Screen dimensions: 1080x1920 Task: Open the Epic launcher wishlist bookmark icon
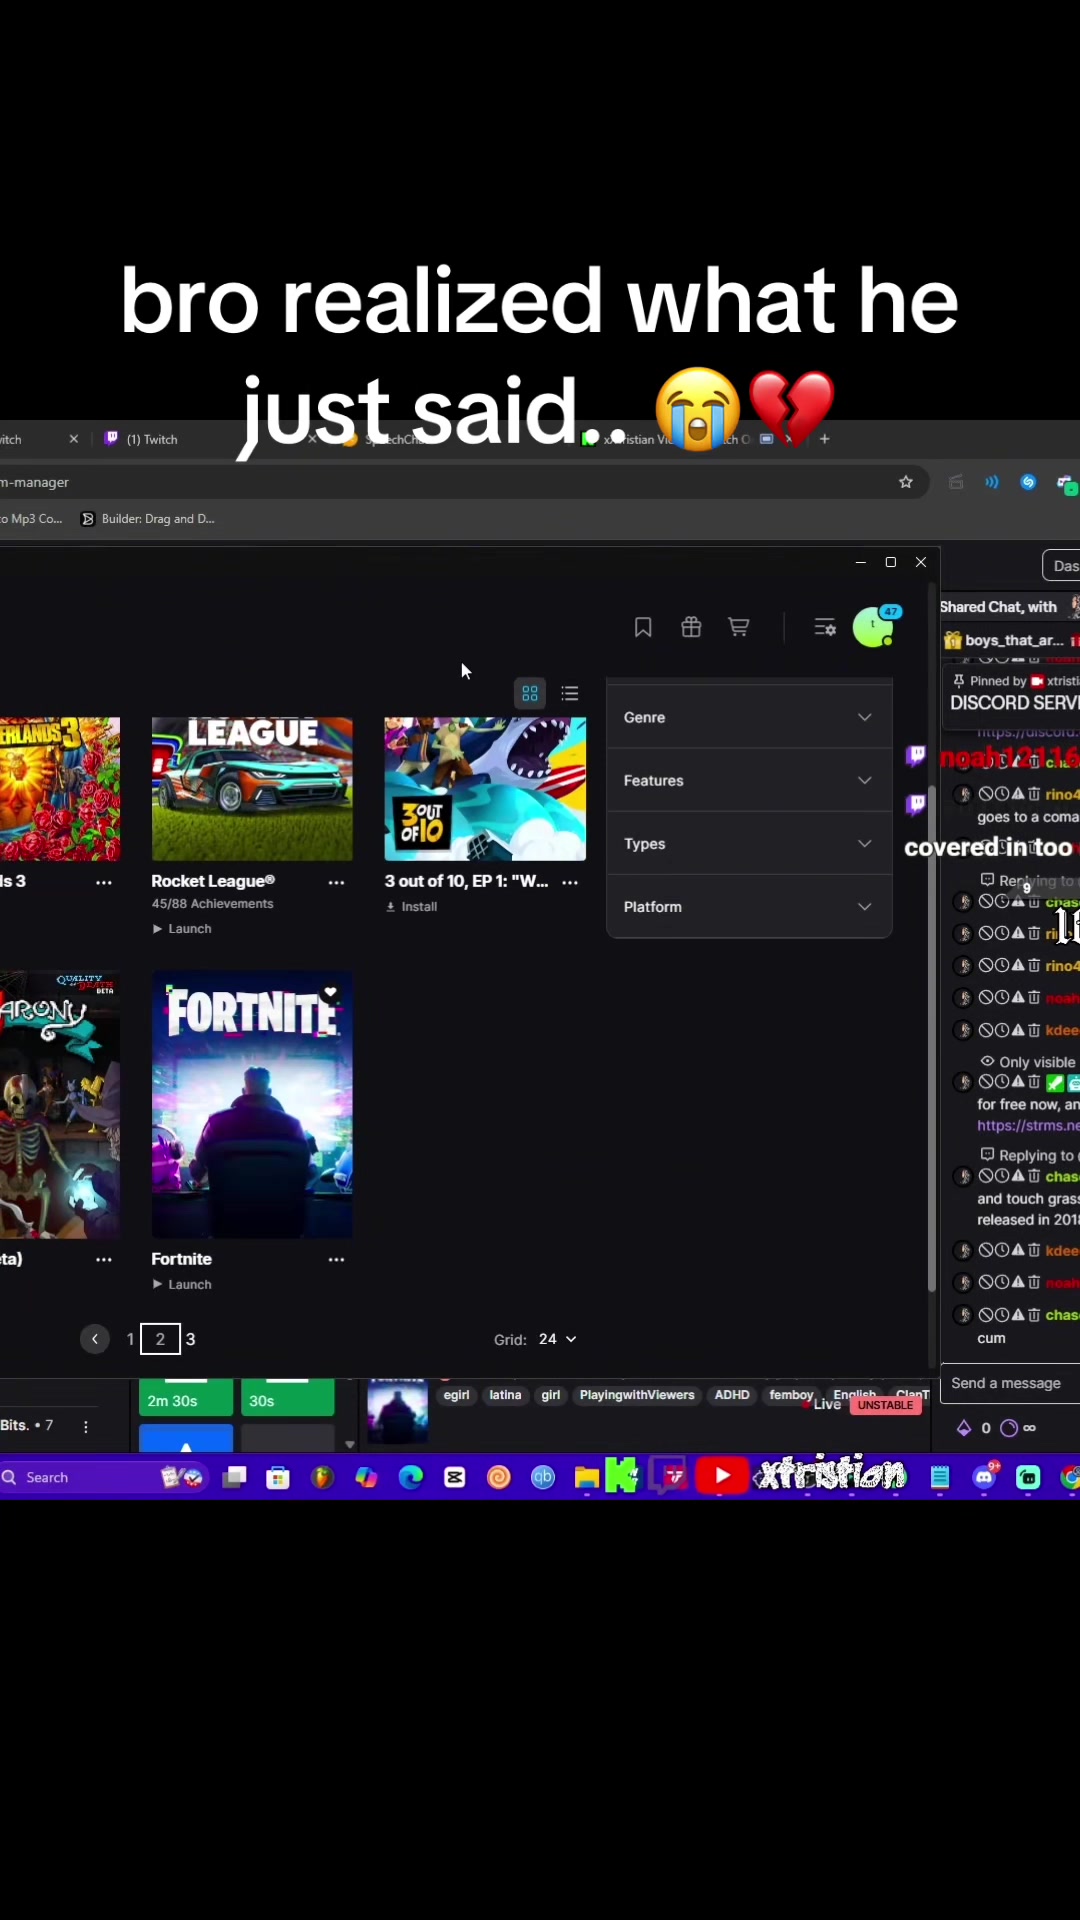pos(643,627)
